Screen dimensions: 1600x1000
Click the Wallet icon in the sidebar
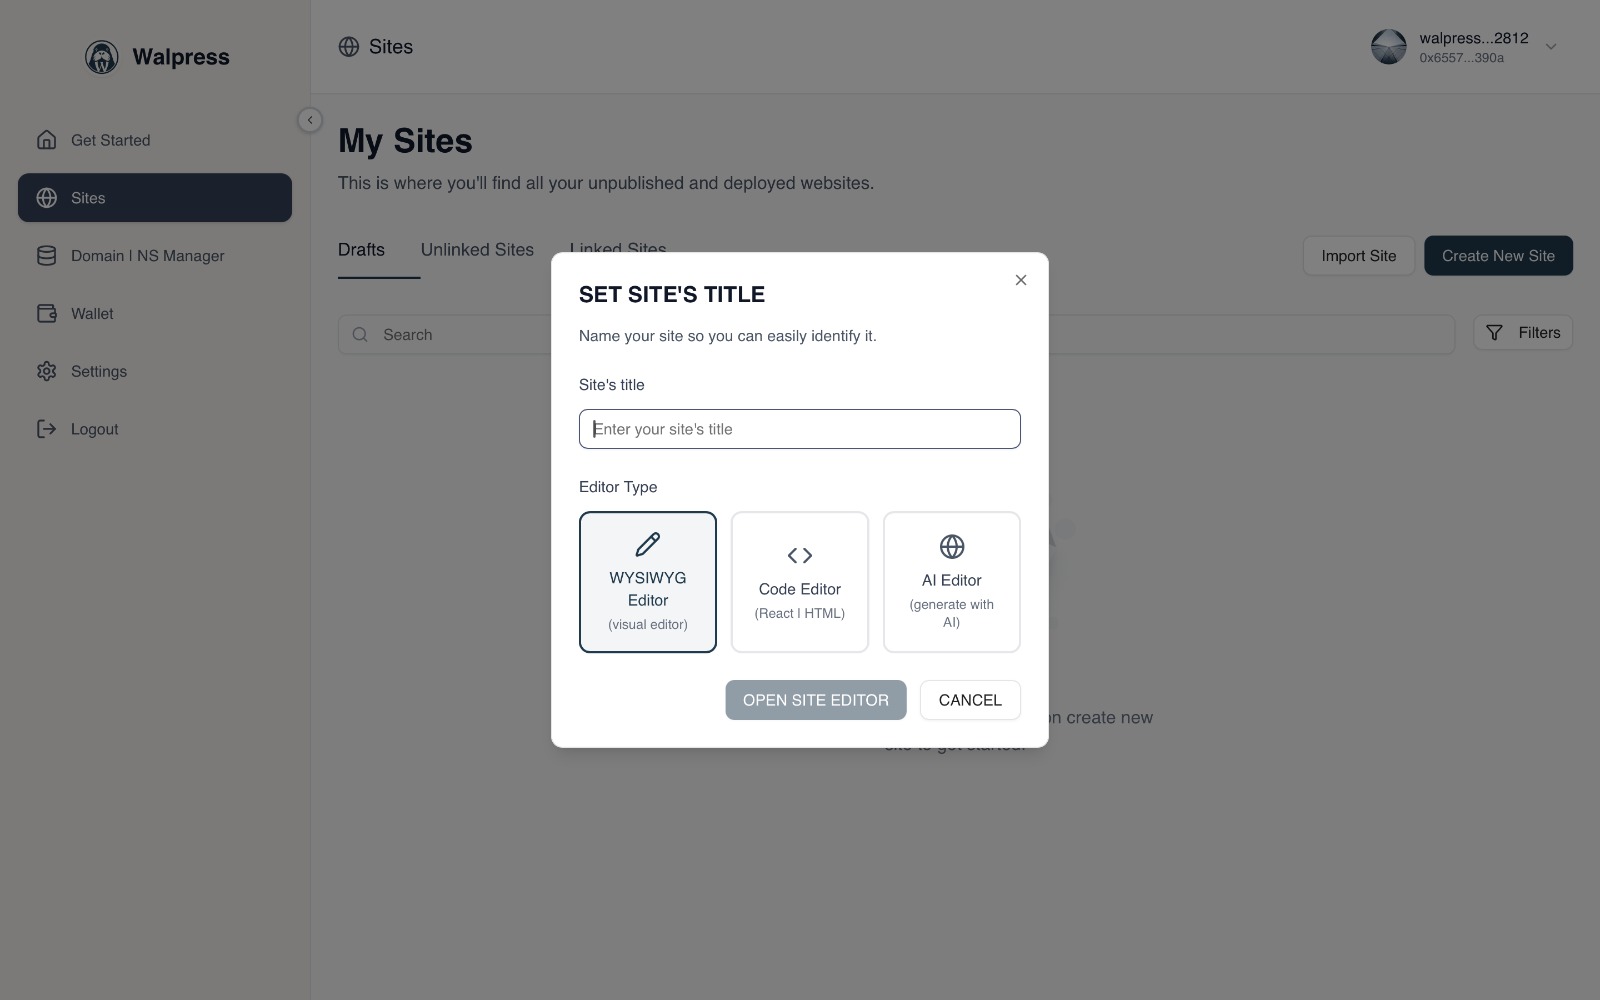point(46,313)
